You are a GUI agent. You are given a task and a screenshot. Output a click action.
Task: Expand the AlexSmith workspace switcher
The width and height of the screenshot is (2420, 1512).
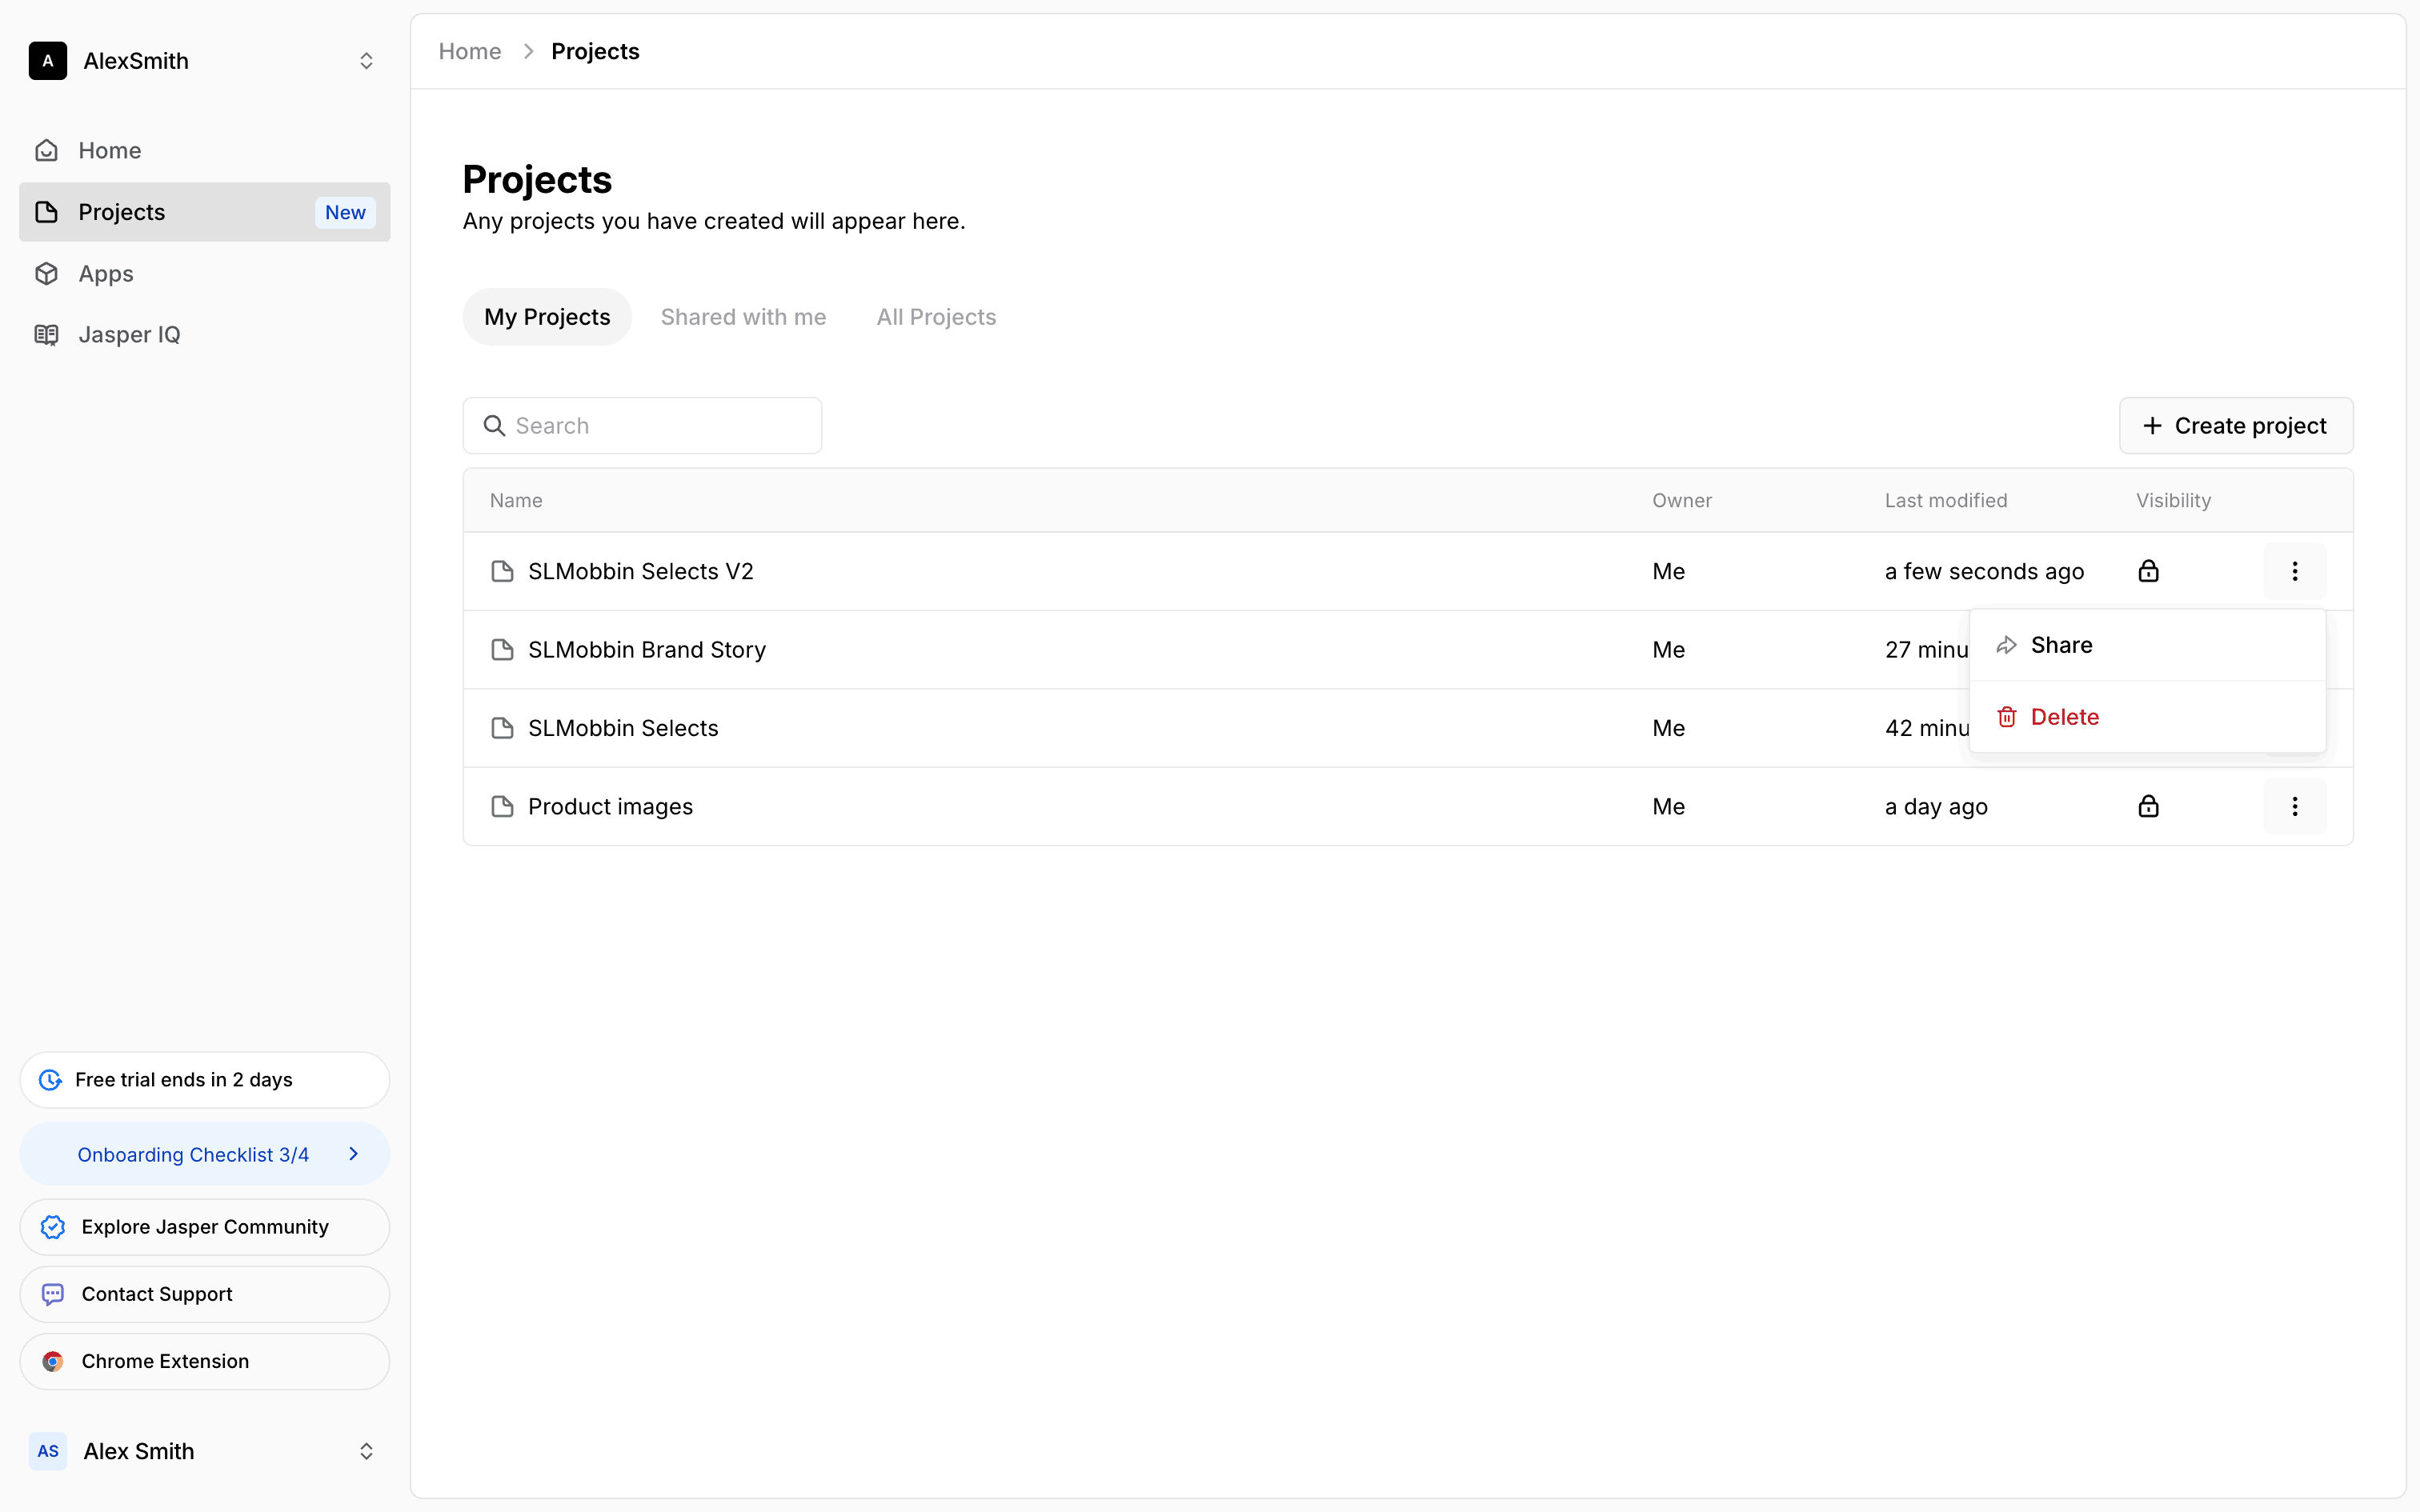pyautogui.click(x=366, y=61)
